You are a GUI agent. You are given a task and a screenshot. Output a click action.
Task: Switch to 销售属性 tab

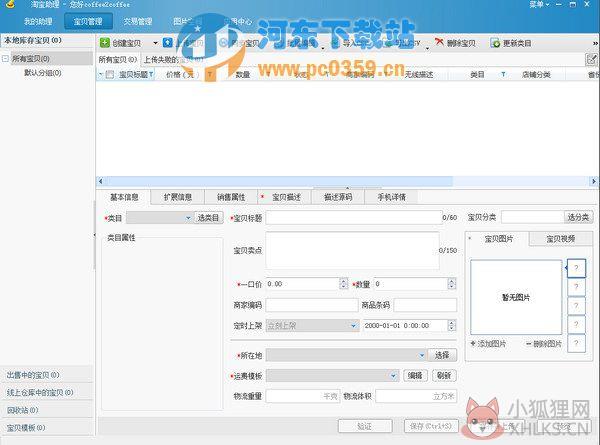(231, 197)
